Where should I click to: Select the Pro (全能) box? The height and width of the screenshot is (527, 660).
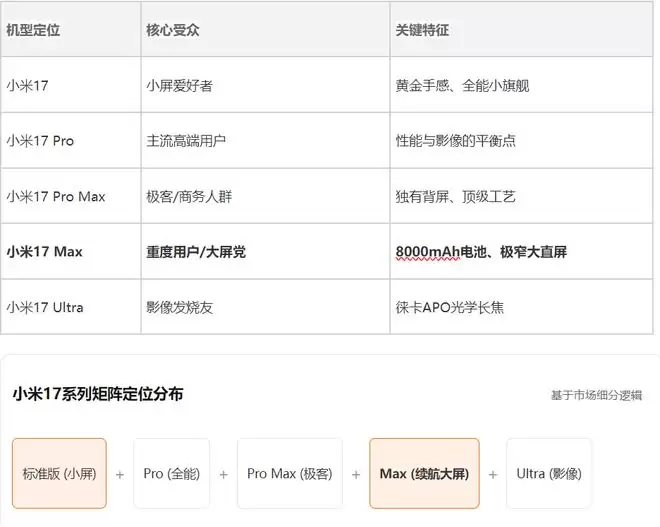coord(171,473)
